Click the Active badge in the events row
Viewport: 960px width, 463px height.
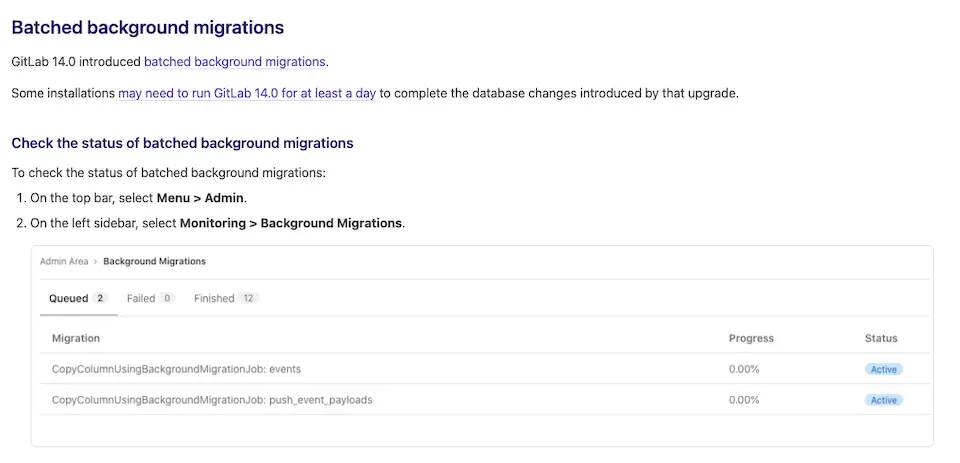point(883,369)
